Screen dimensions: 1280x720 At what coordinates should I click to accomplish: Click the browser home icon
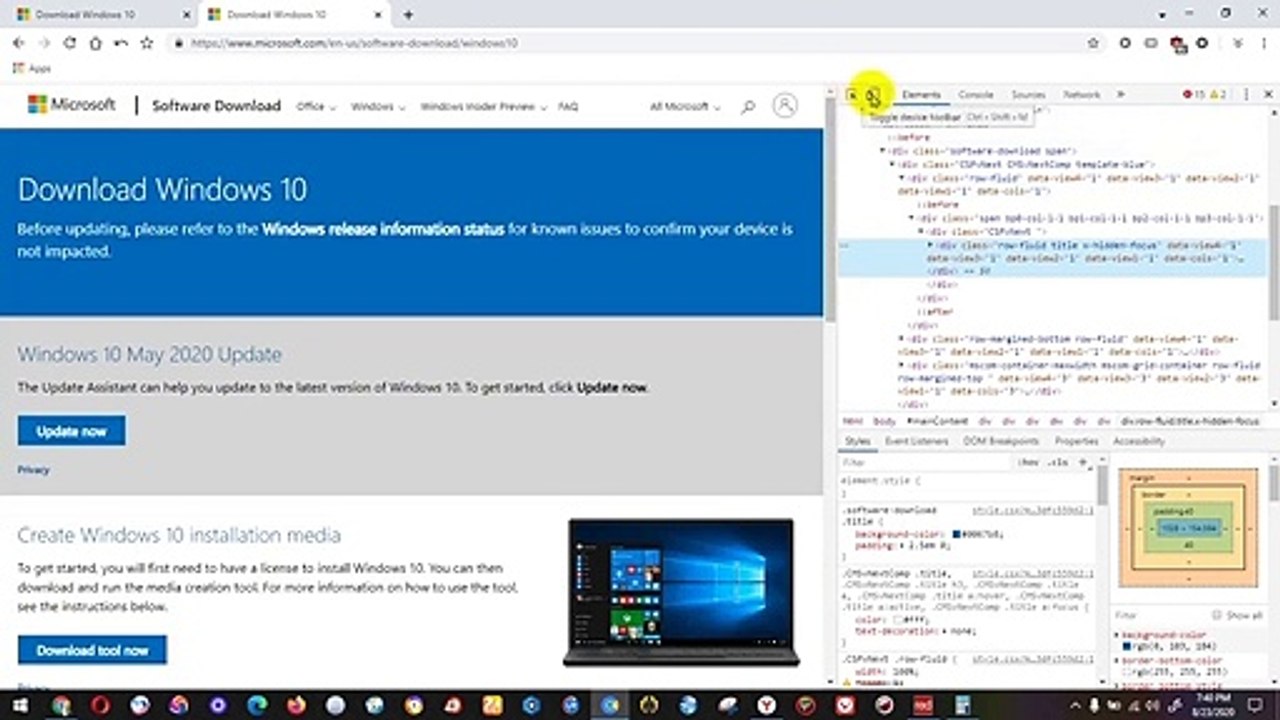[96, 43]
